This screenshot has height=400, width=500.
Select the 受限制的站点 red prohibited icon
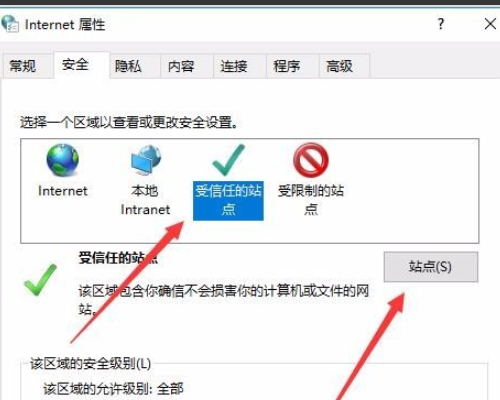[311, 160]
